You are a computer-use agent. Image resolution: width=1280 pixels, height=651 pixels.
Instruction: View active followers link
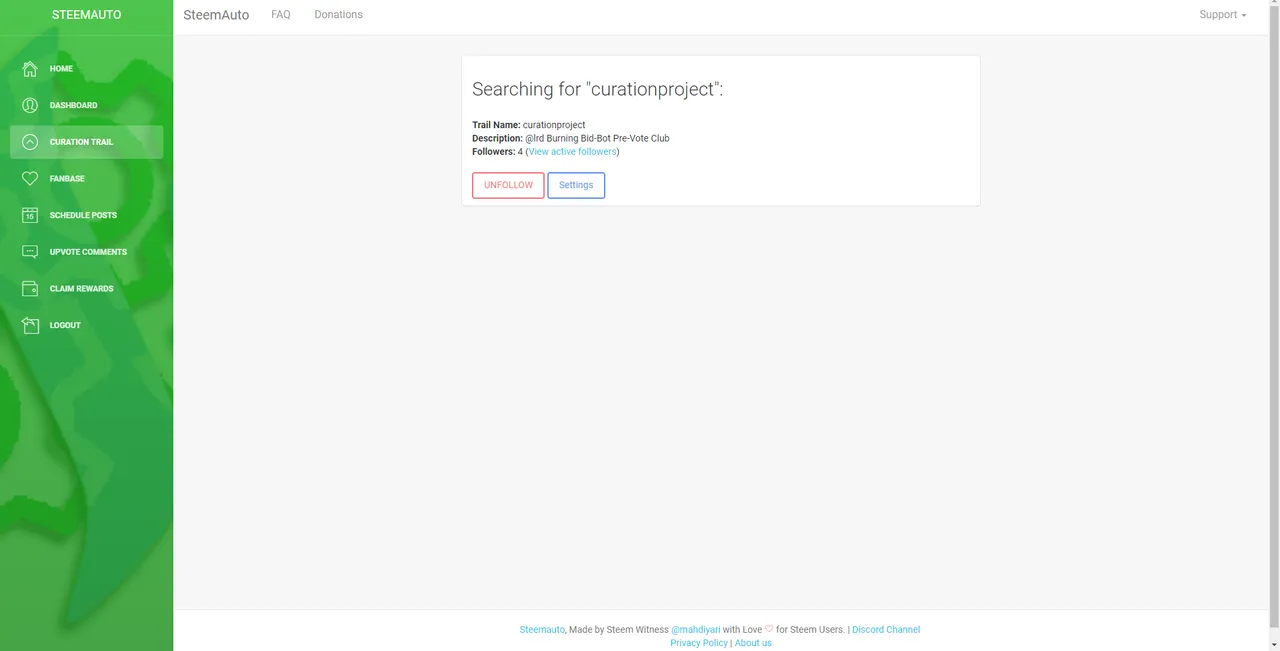click(573, 152)
